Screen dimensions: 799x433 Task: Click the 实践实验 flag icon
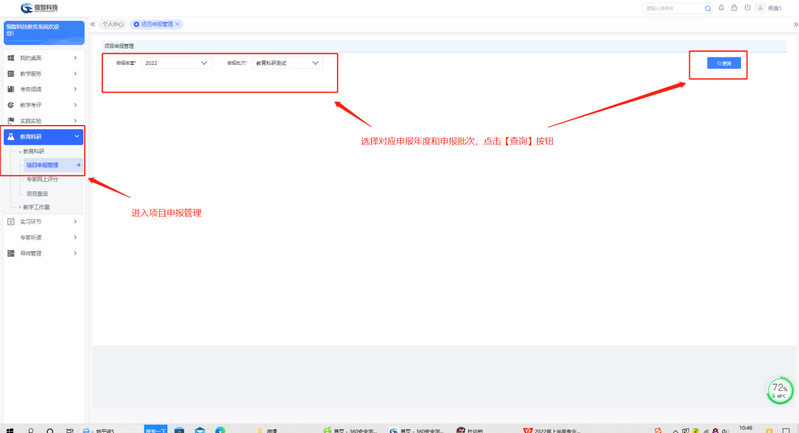11,121
